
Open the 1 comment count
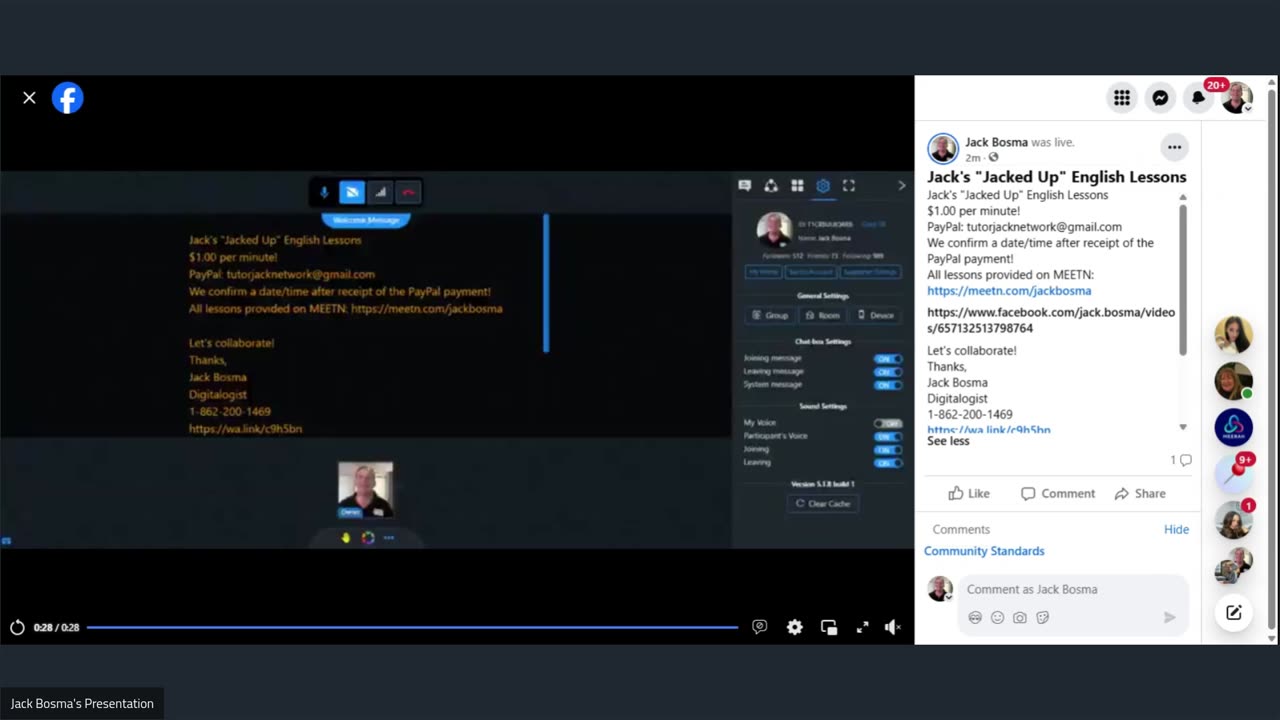[x=1181, y=460]
